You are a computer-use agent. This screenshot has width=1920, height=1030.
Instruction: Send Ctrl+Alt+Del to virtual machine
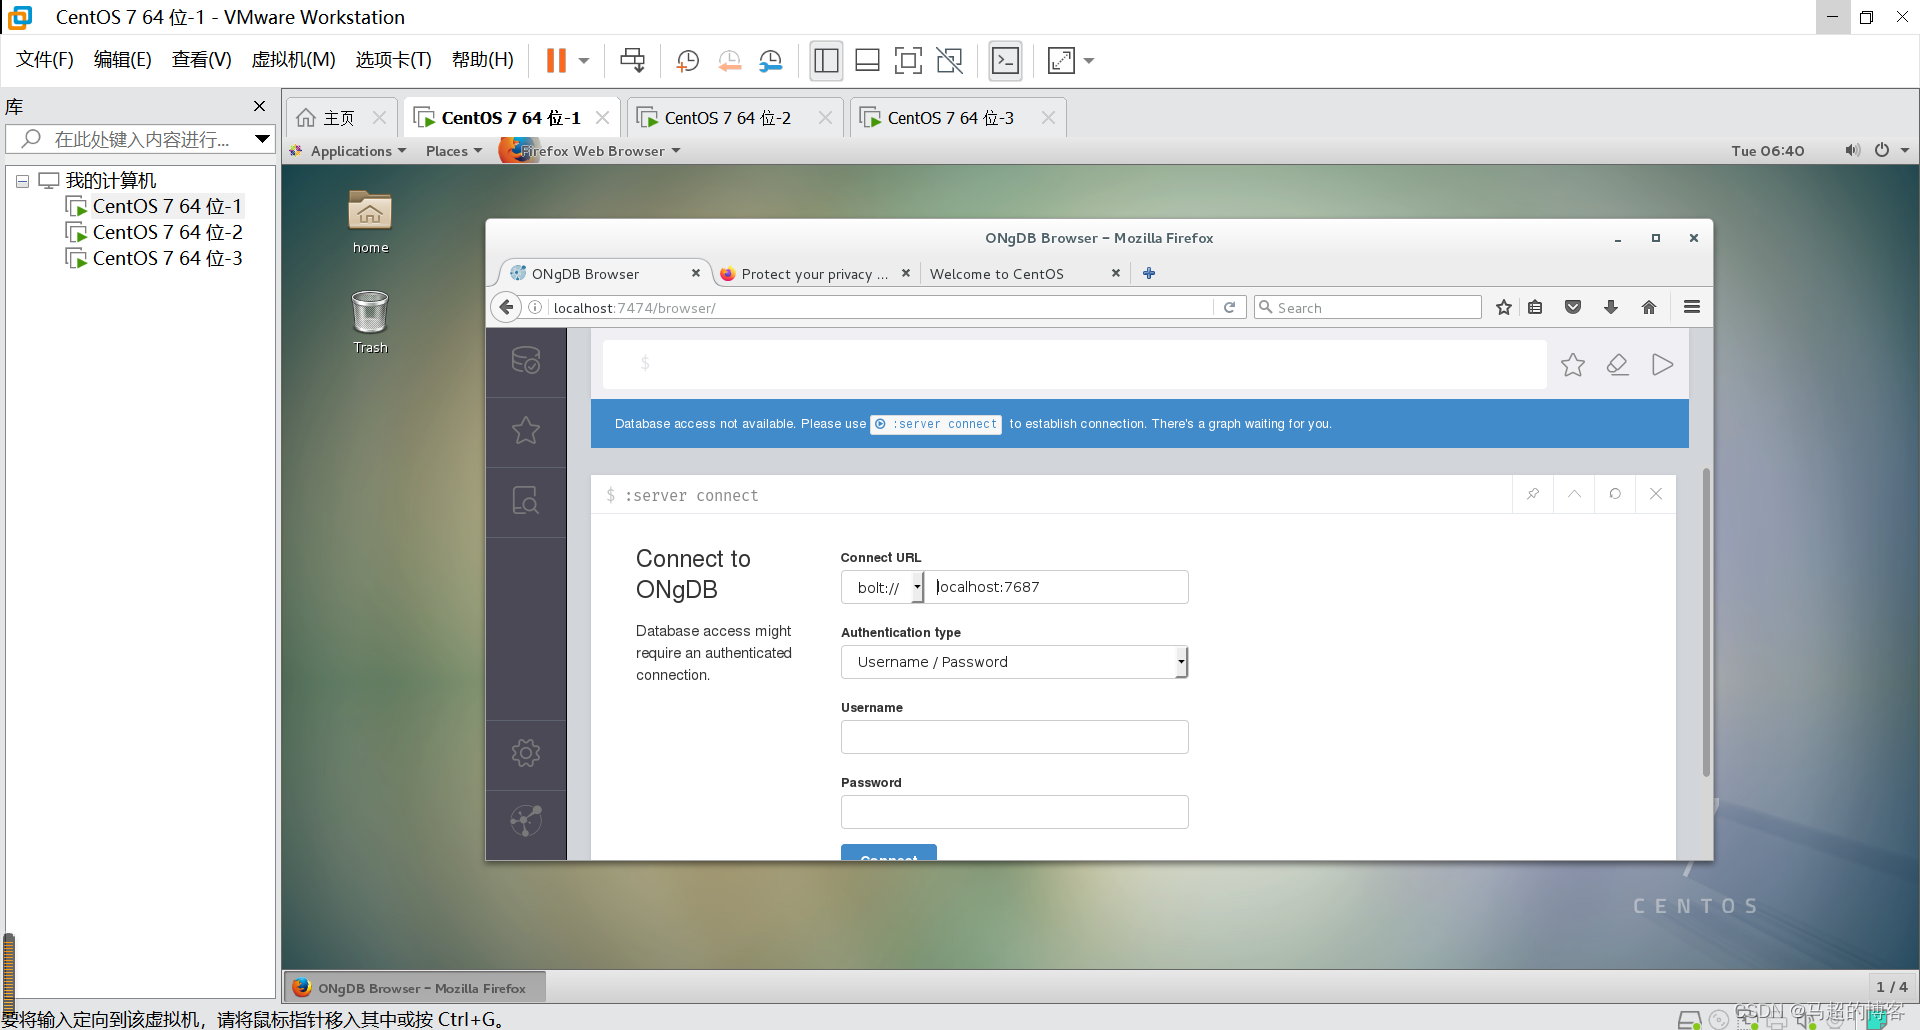click(632, 61)
